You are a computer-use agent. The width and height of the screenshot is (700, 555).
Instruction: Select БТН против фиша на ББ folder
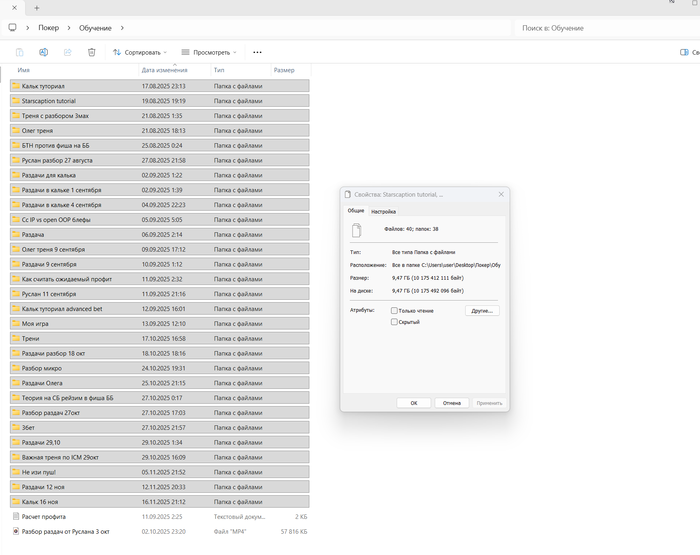pos(159,145)
